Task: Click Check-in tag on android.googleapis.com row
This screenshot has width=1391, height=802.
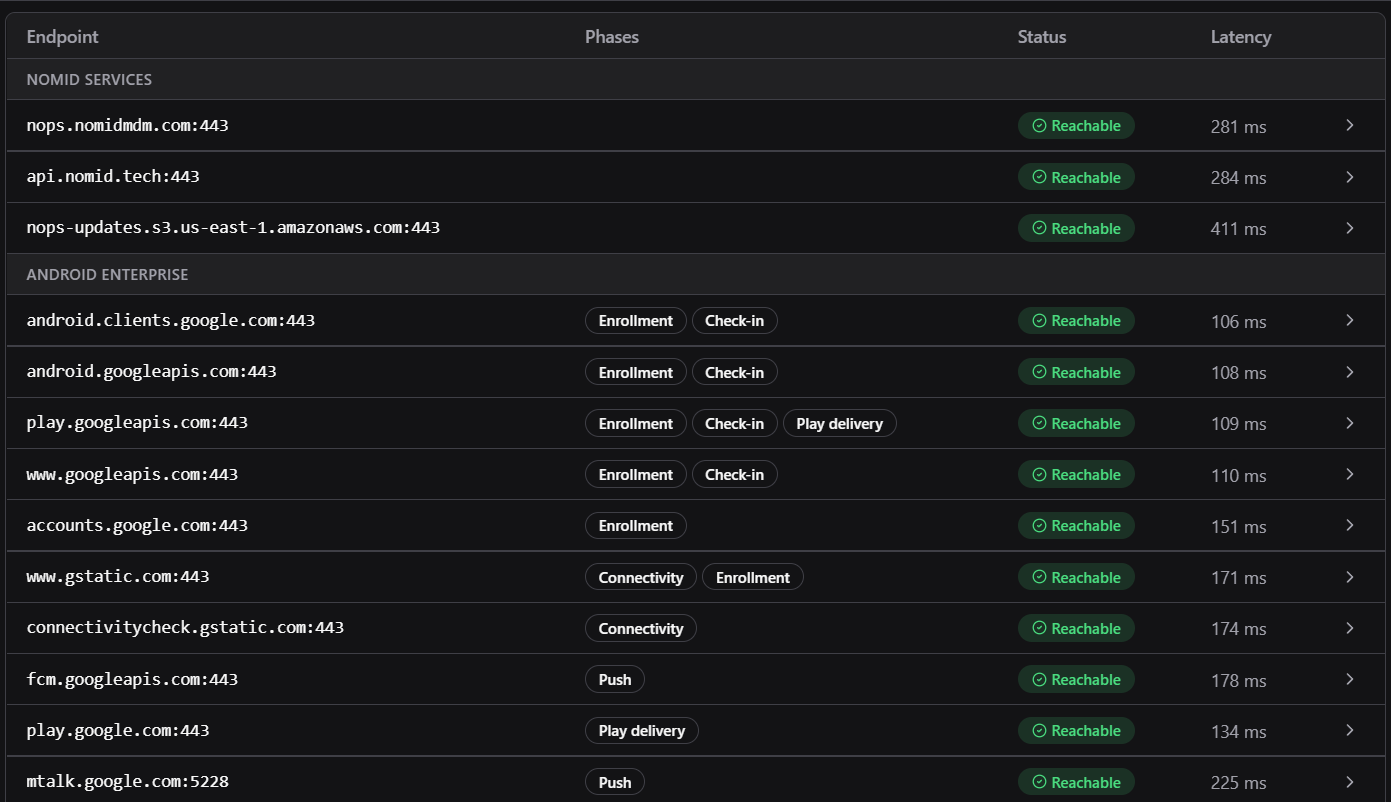Action: tap(734, 372)
